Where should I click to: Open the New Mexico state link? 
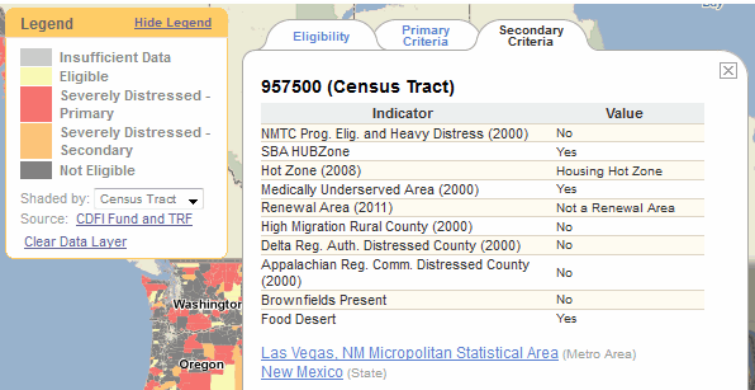(x=302, y=372)
